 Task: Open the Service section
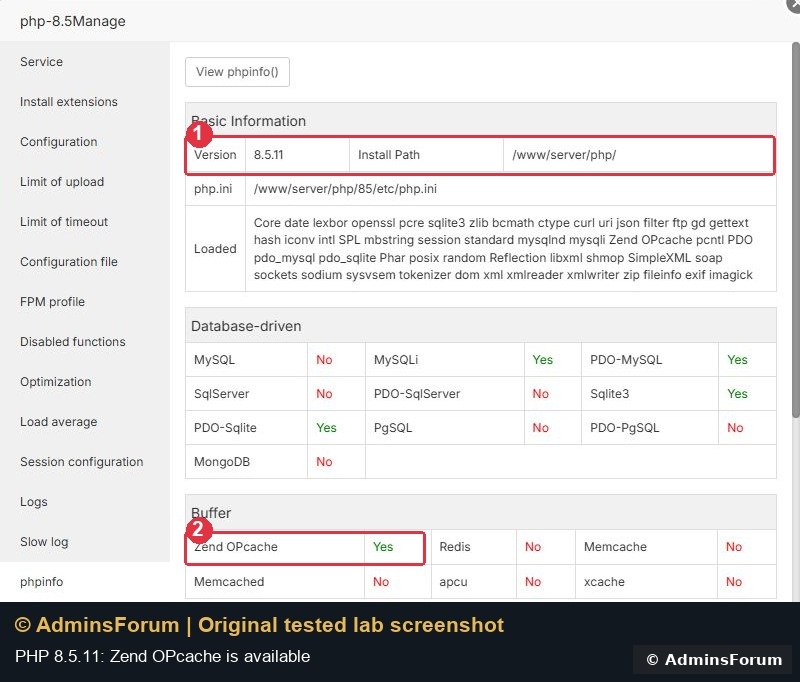(x=41, y=62)
